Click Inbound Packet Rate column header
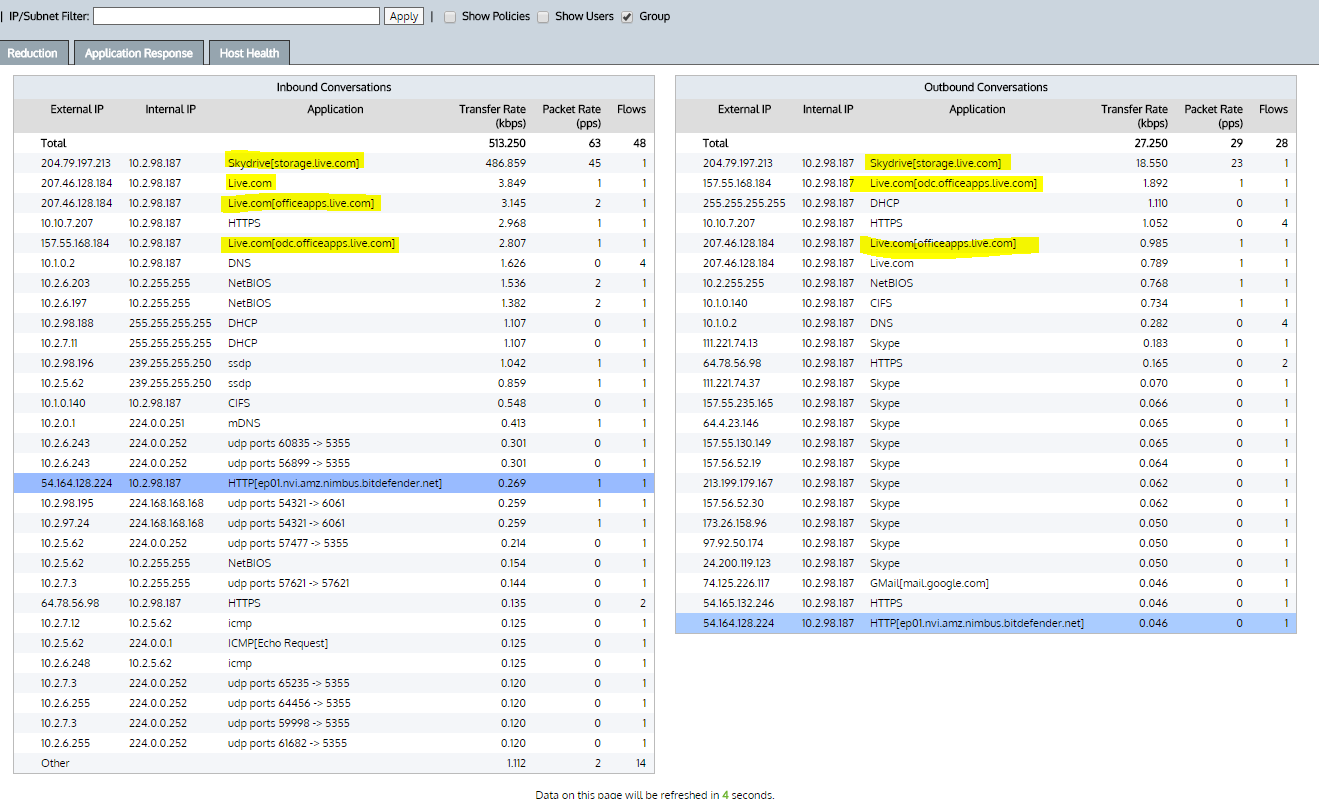The height and width of the screenshot is (799, 1319). pyautogui.click(x=571, y=116)
